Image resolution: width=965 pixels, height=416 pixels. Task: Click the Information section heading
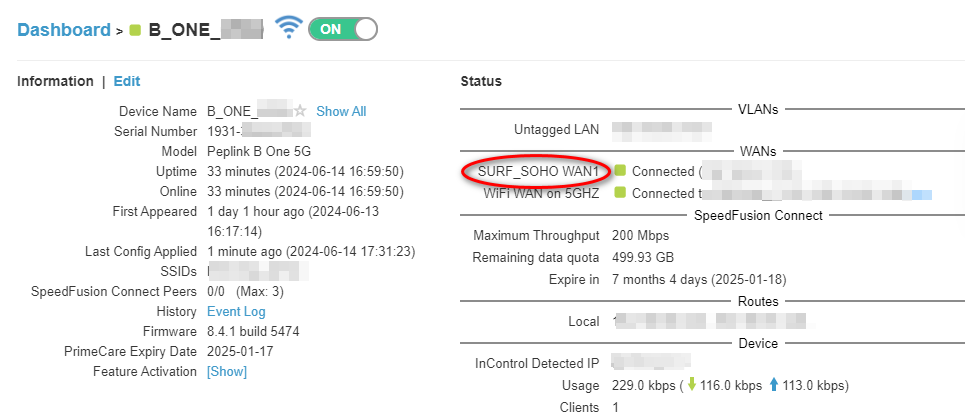56,81
